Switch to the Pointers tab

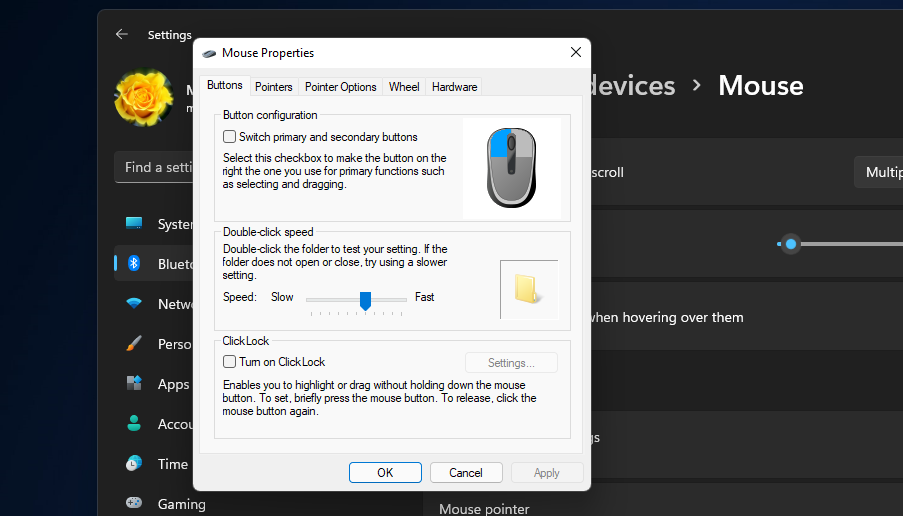coord(274,87)
